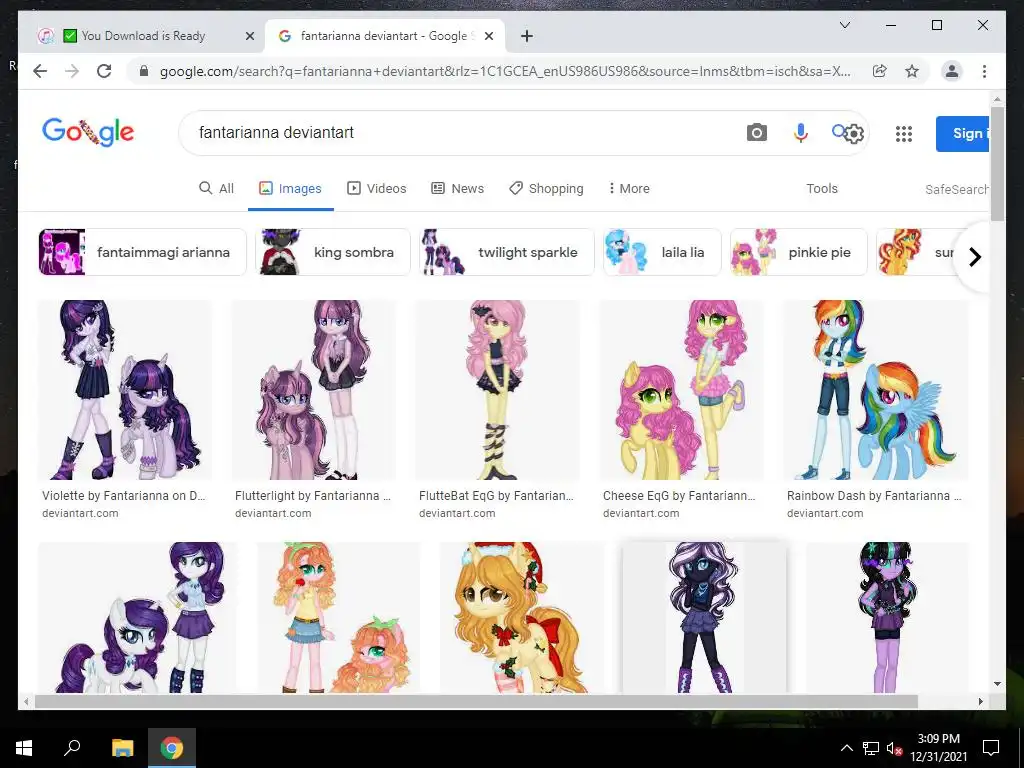Open the taskbar clock and date

click(x=938, y=748)
